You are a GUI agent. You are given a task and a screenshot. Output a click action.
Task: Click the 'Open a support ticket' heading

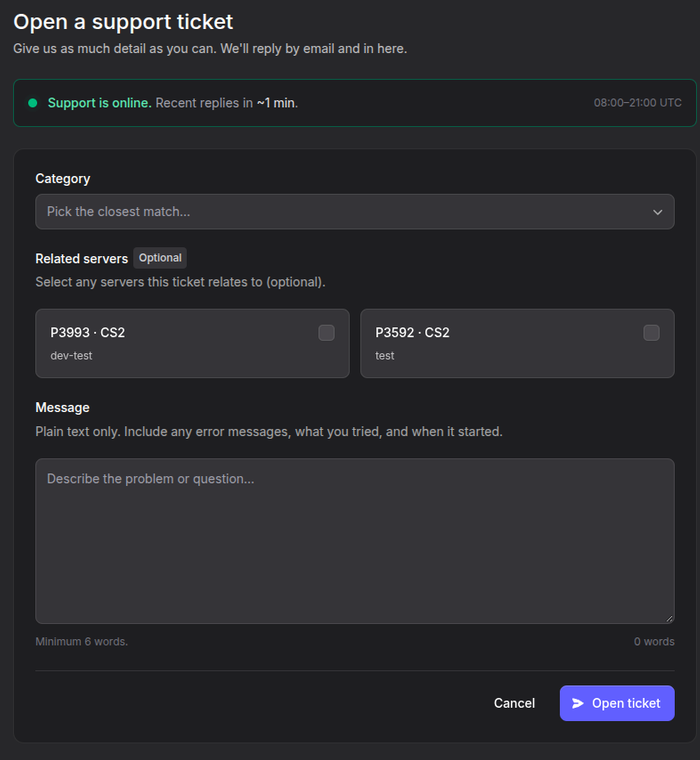pyautogui.click(x=123, y=22)
